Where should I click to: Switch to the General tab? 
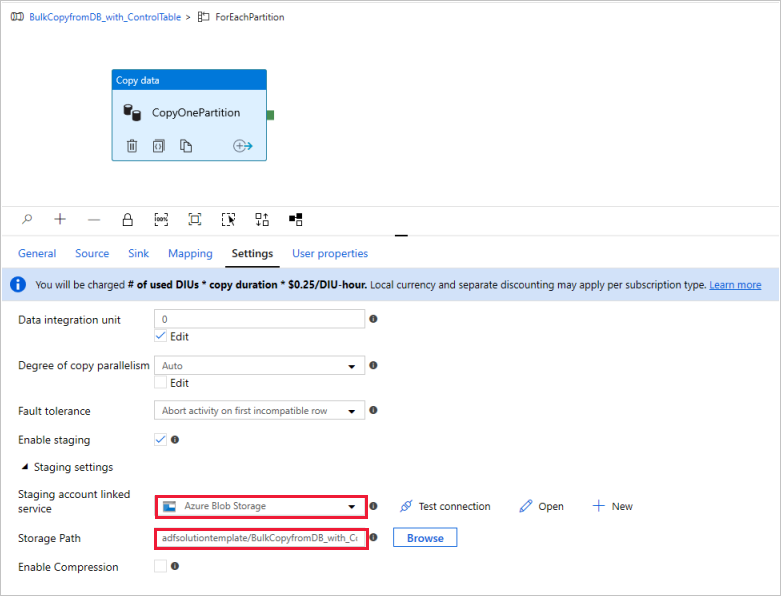[x=37, y=253]
